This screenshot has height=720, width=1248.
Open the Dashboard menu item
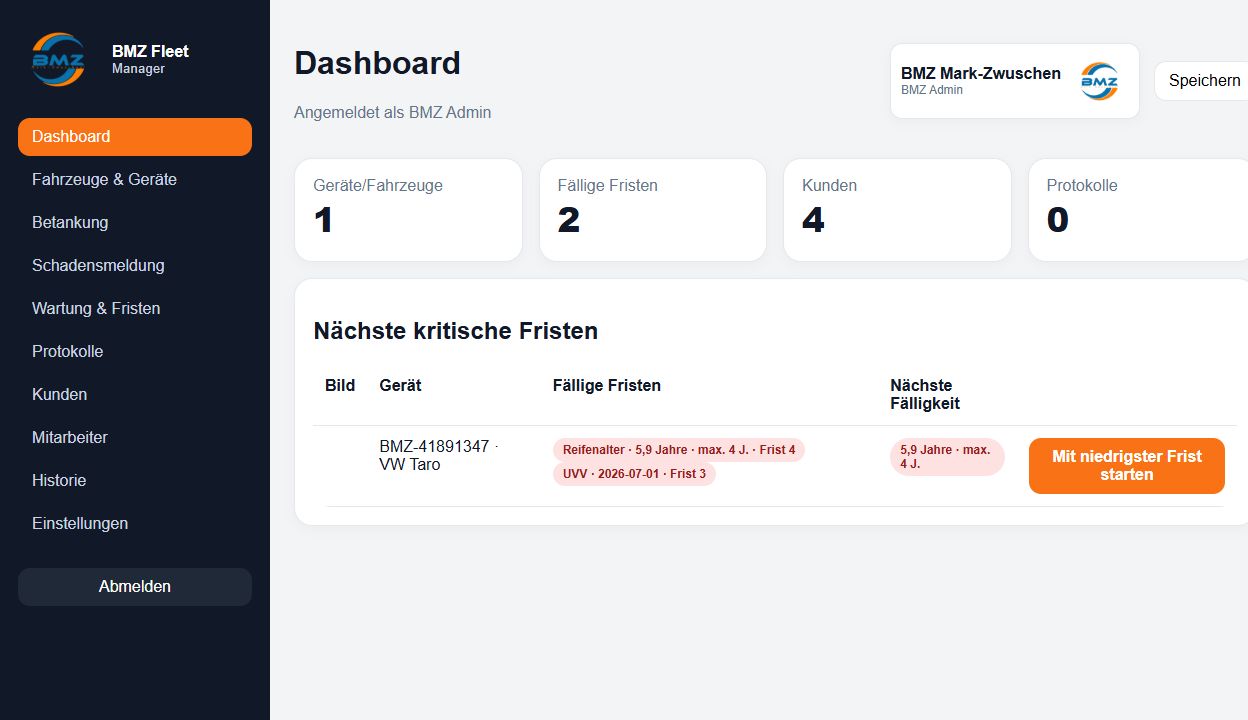(135, 137)
